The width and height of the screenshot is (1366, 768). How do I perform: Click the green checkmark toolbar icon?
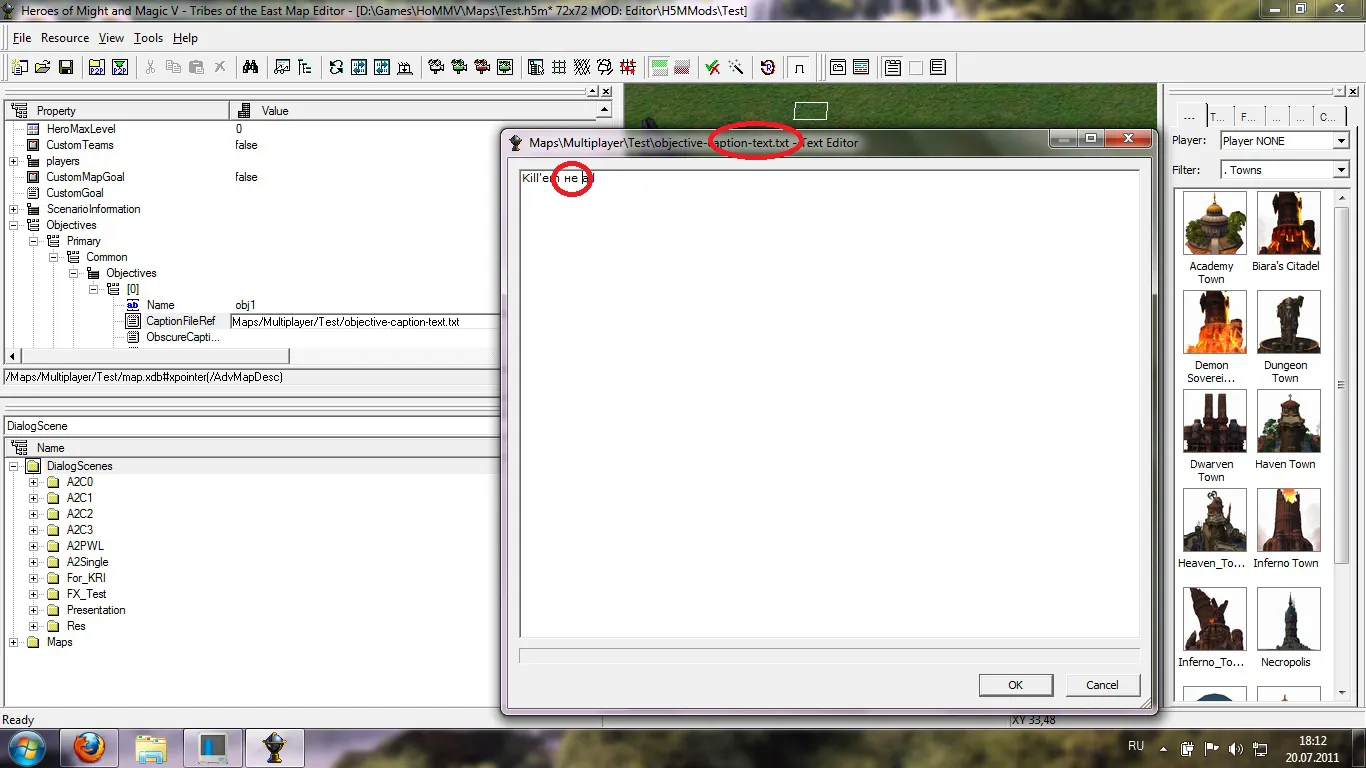pos(712,67)
